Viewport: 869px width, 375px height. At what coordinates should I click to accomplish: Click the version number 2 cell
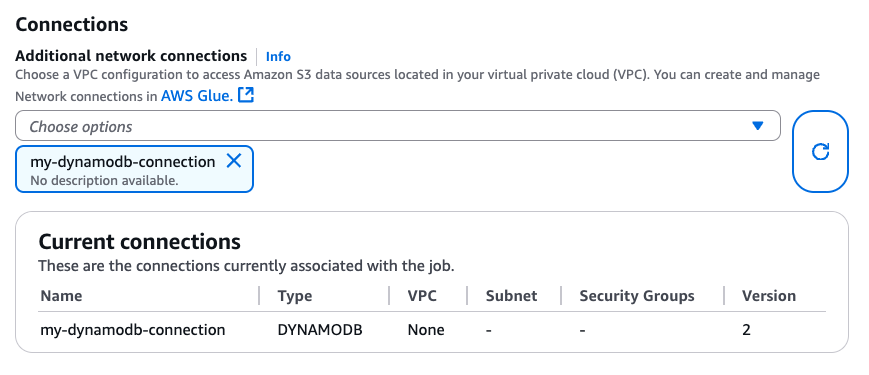coord(746,330)
